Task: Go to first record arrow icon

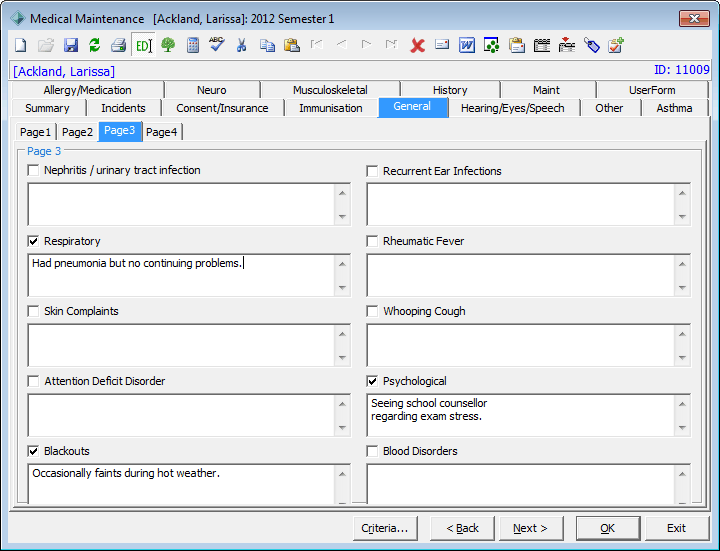Action: [317, 45]
